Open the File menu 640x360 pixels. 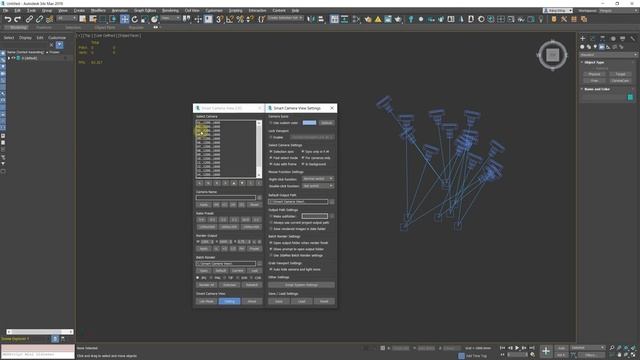click(5, 11)
